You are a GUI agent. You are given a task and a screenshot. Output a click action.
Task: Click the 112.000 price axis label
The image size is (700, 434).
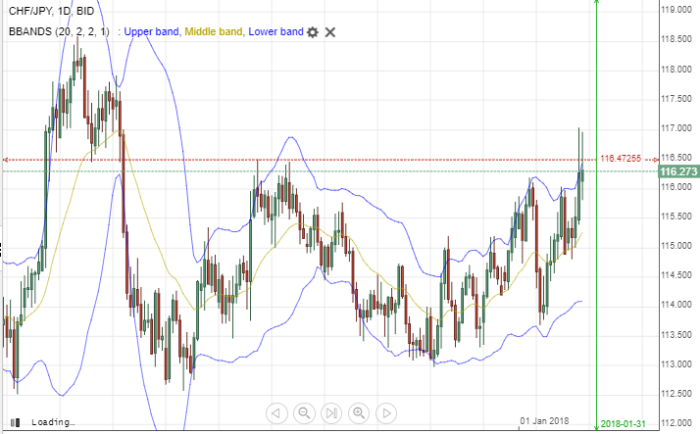point(676,422)
